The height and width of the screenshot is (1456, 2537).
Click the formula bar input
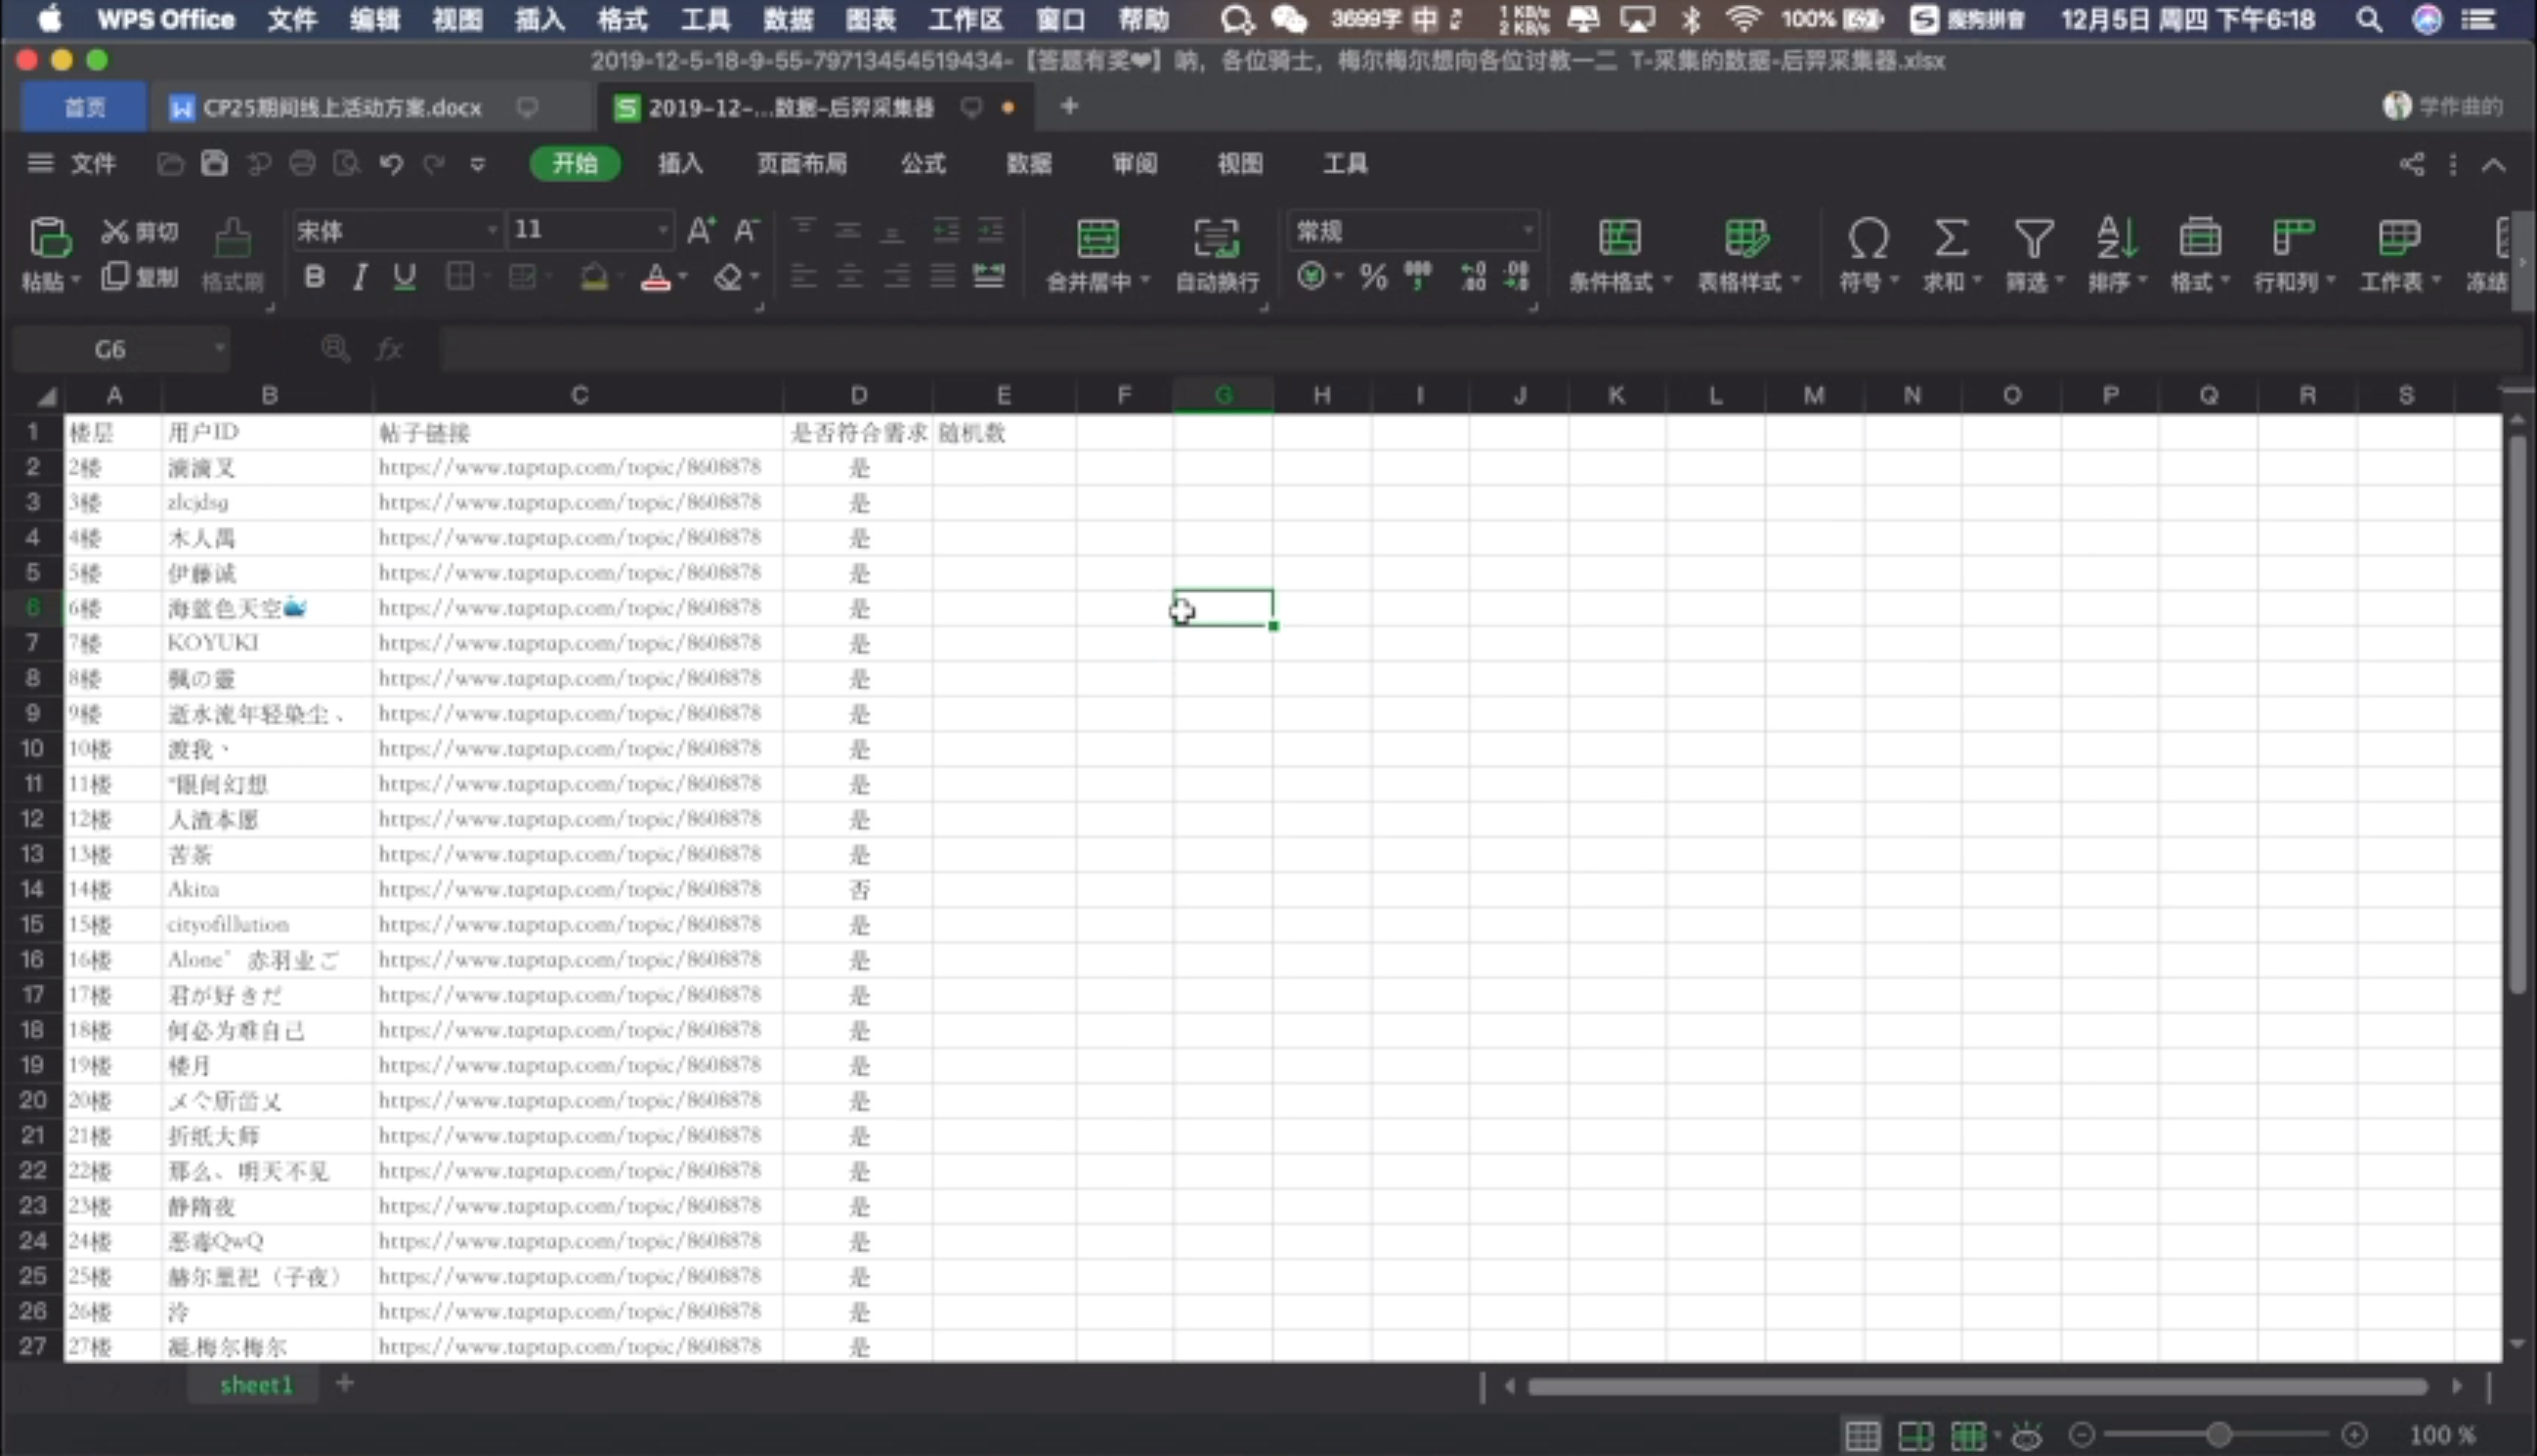point(1480,349)
